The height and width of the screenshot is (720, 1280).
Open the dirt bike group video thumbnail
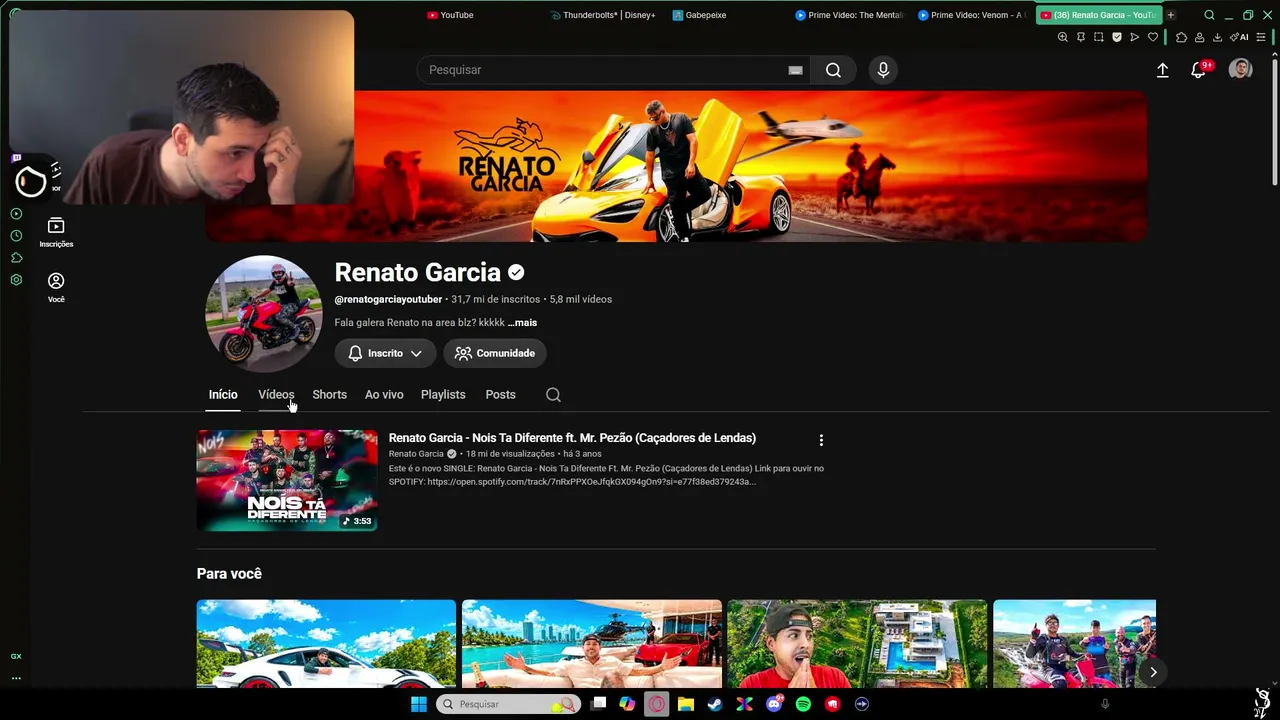(x=1074, y=644)
